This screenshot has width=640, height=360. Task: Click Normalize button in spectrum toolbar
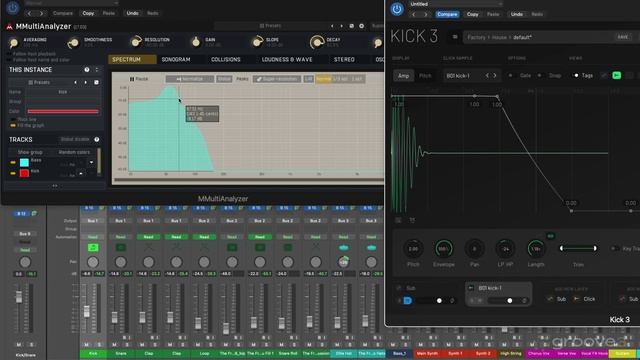189,79
